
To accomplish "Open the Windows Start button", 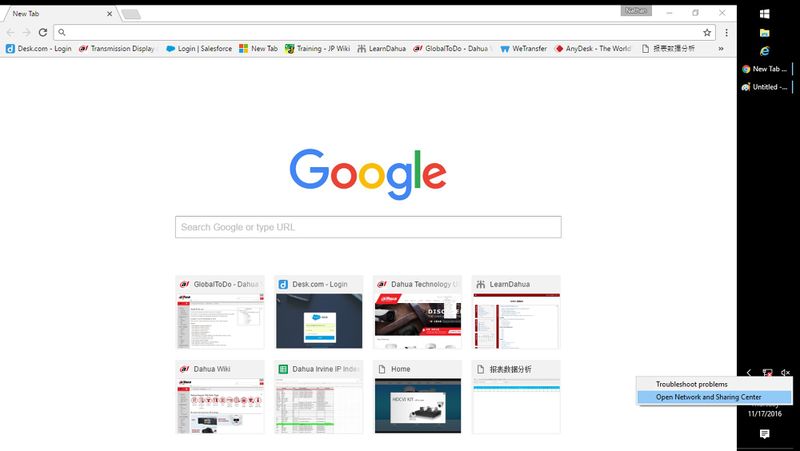I will (764, 14).
